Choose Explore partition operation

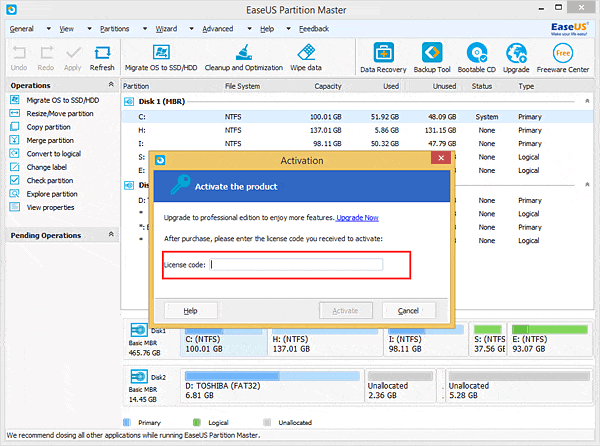52,194
